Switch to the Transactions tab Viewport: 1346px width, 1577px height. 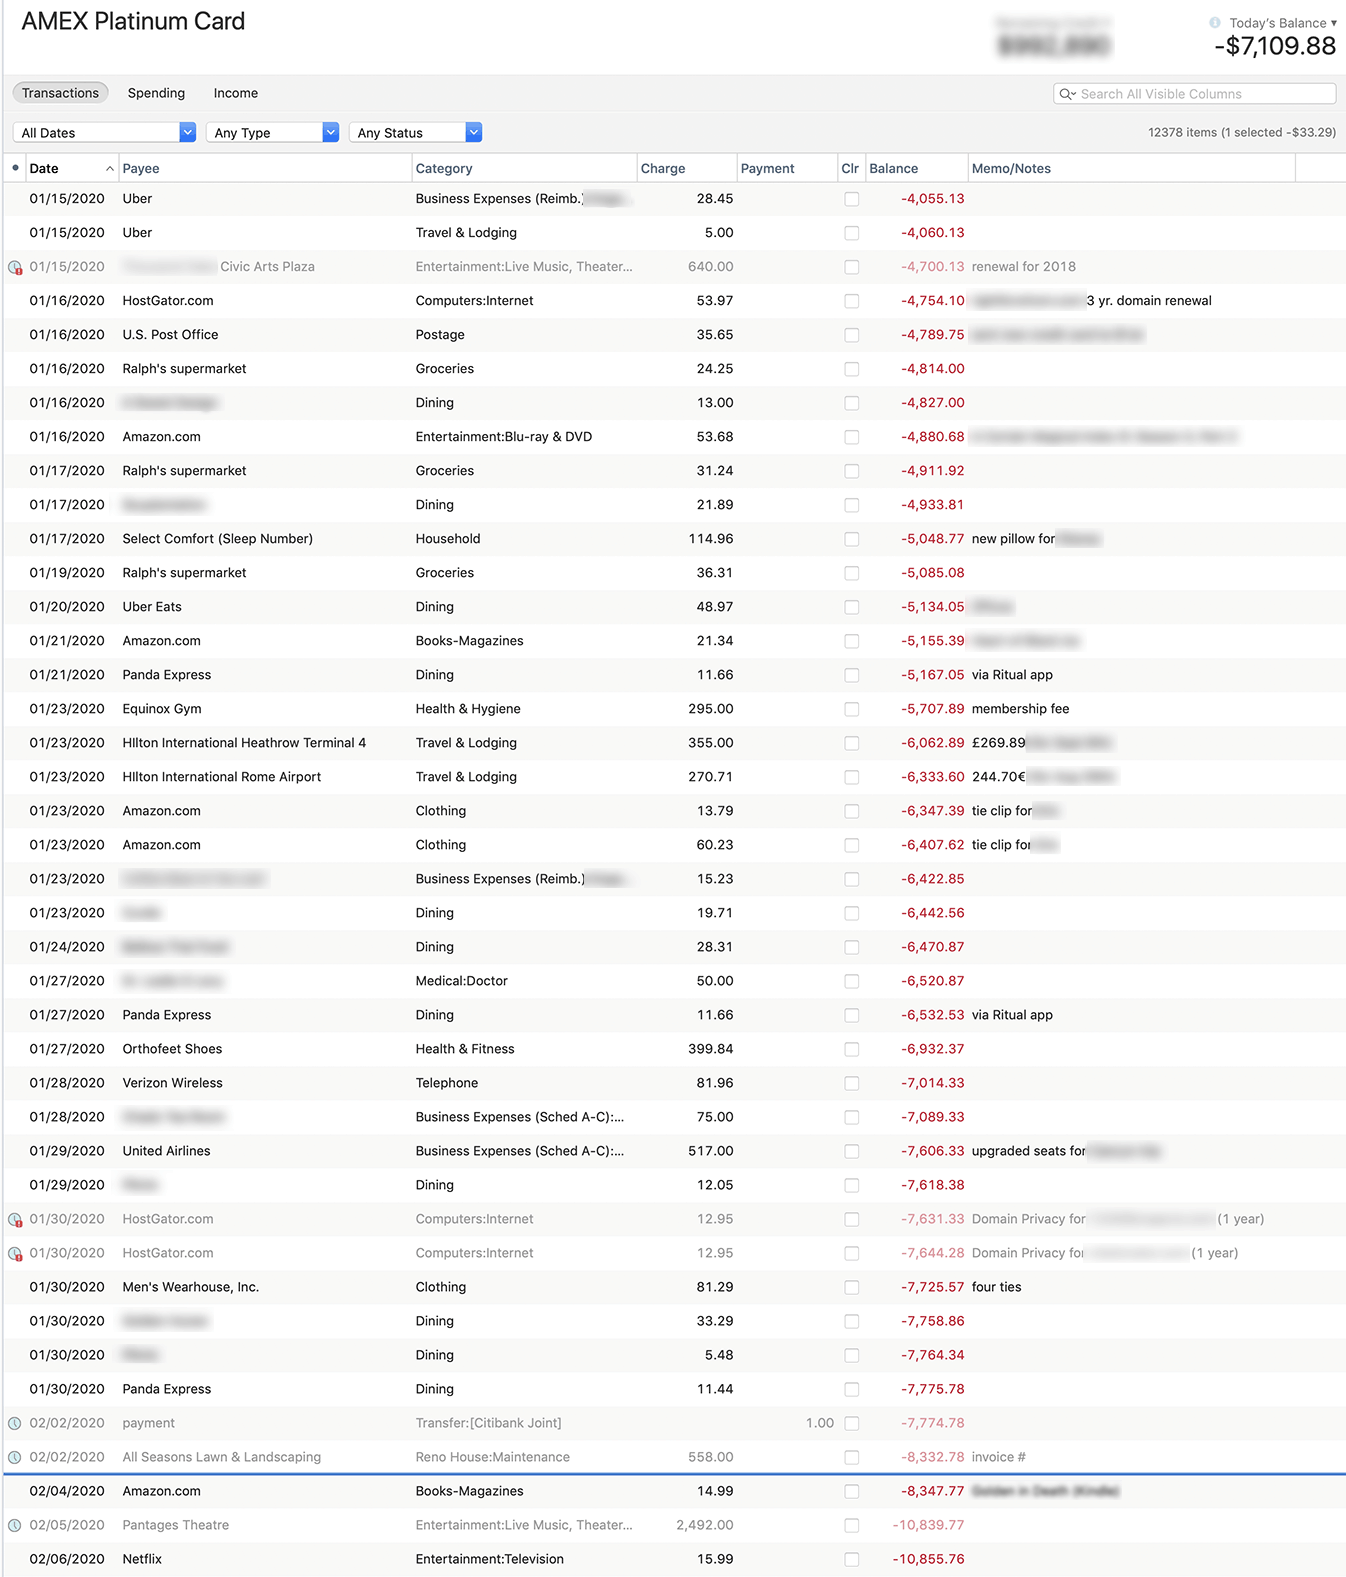[60, 93]
